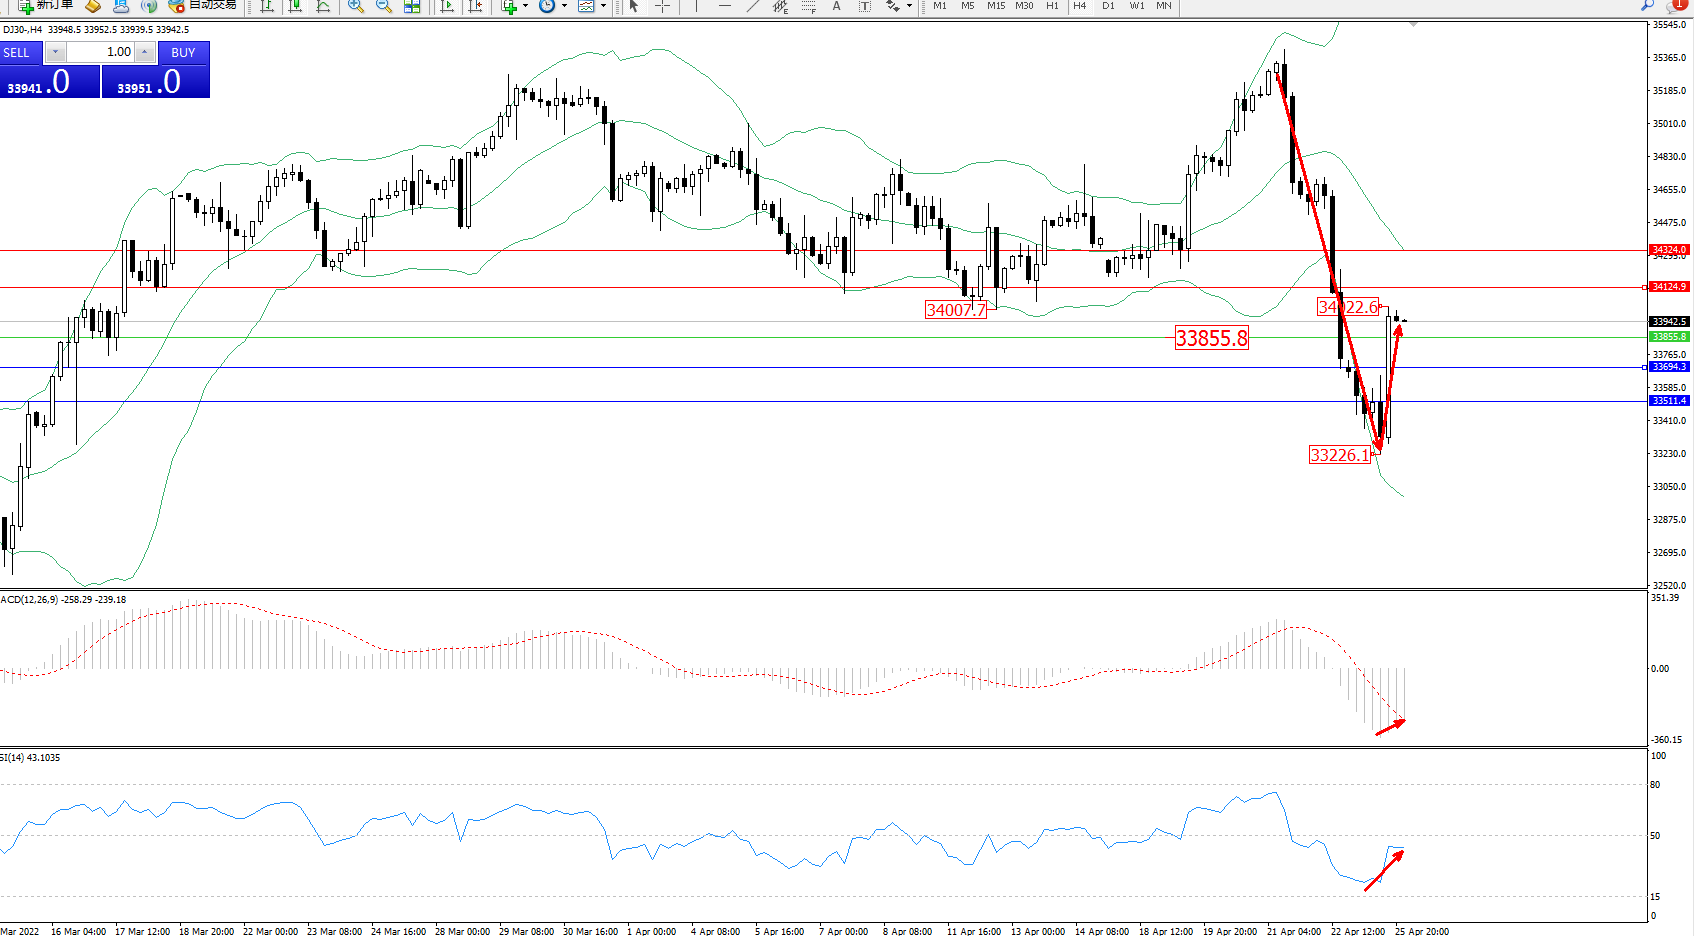This screenshot has height=936, width=1694.
Task: Switch to the M15 timeframe
Action: [996, 6]
